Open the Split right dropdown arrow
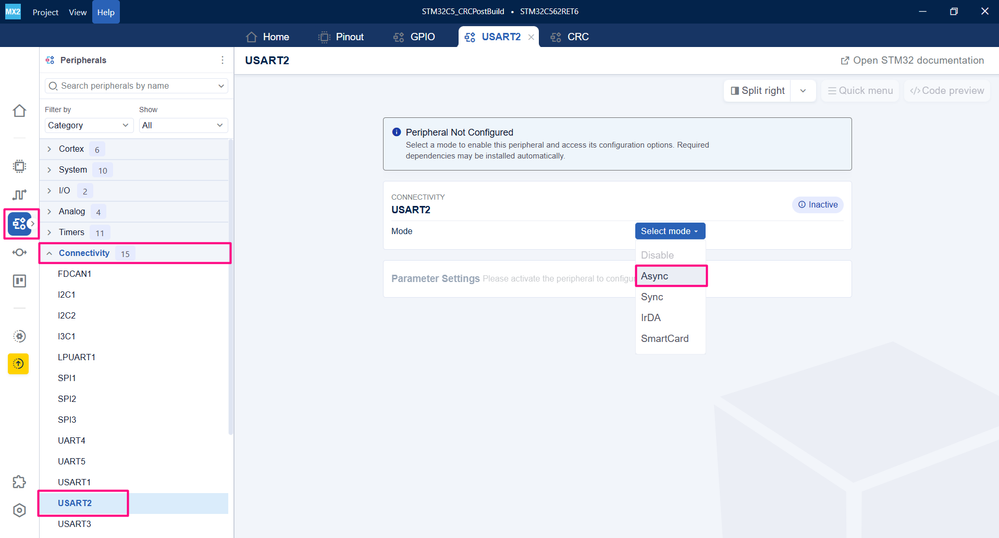This screenshot has height=538, width=999. coord(803,91)
